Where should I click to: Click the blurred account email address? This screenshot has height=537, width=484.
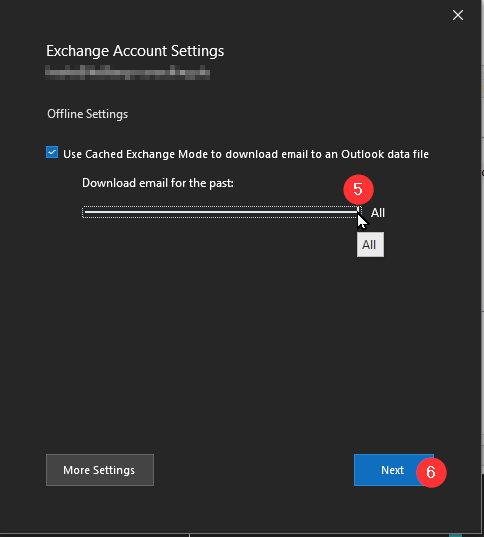click(127, 72)
